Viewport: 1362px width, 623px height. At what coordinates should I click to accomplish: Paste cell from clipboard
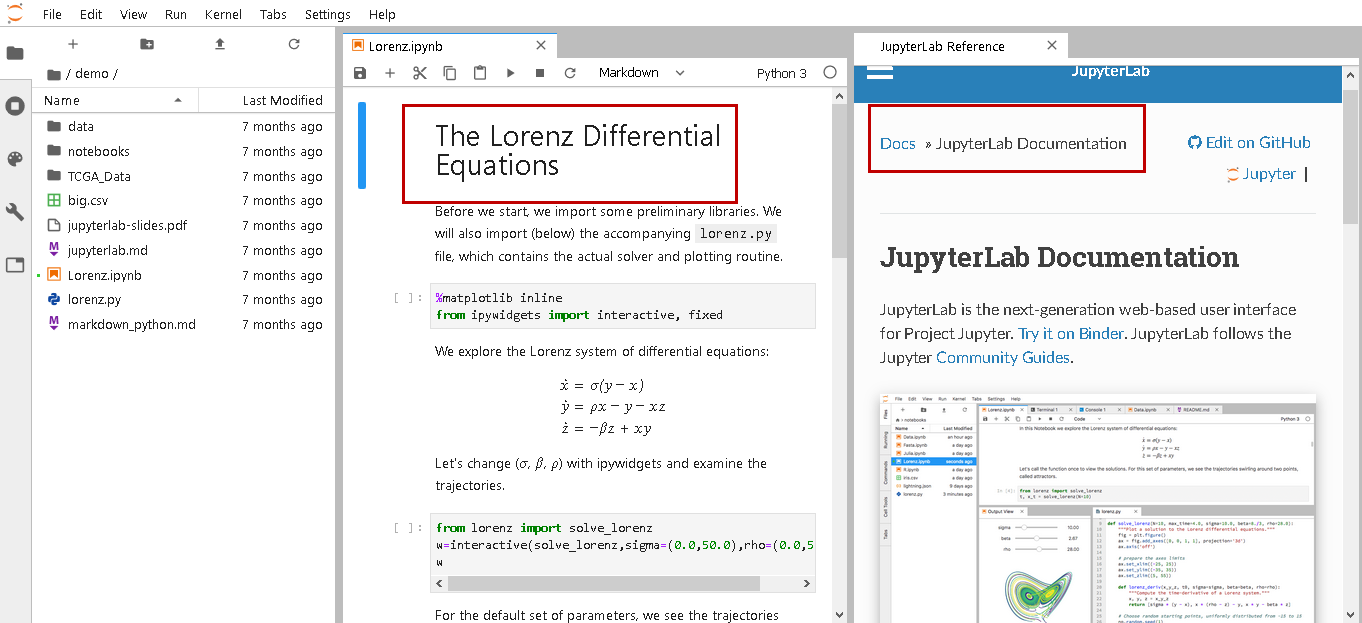point(480,73)
